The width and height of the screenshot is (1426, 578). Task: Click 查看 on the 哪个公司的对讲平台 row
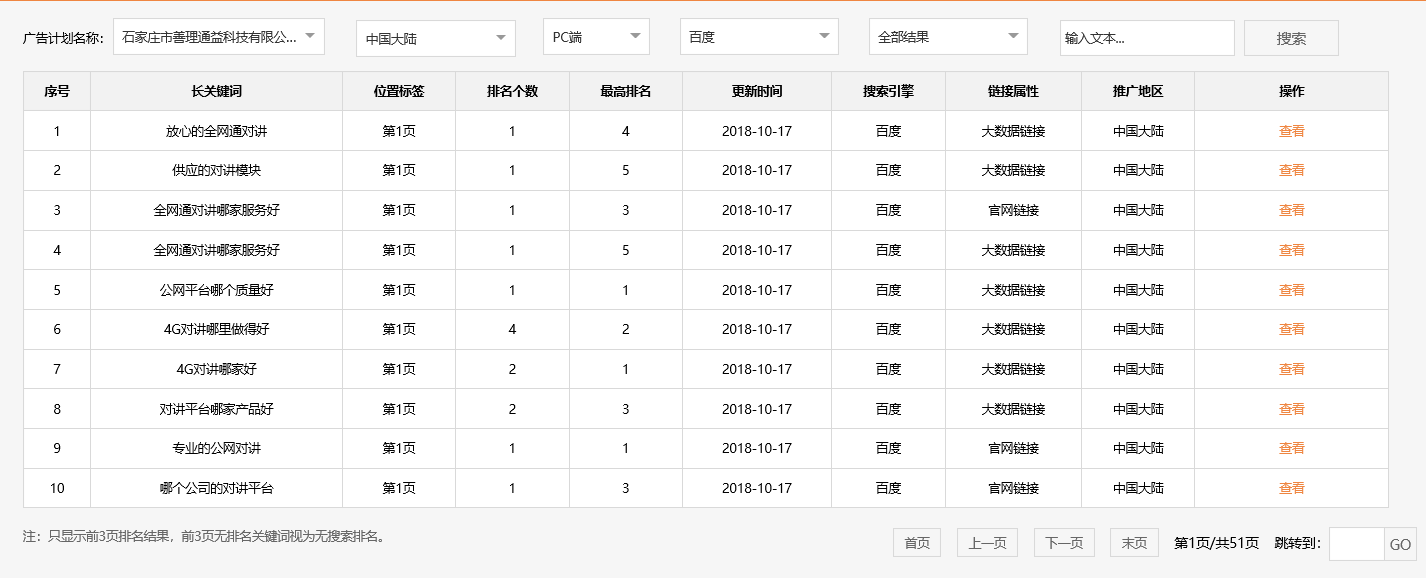point(1291,488)
